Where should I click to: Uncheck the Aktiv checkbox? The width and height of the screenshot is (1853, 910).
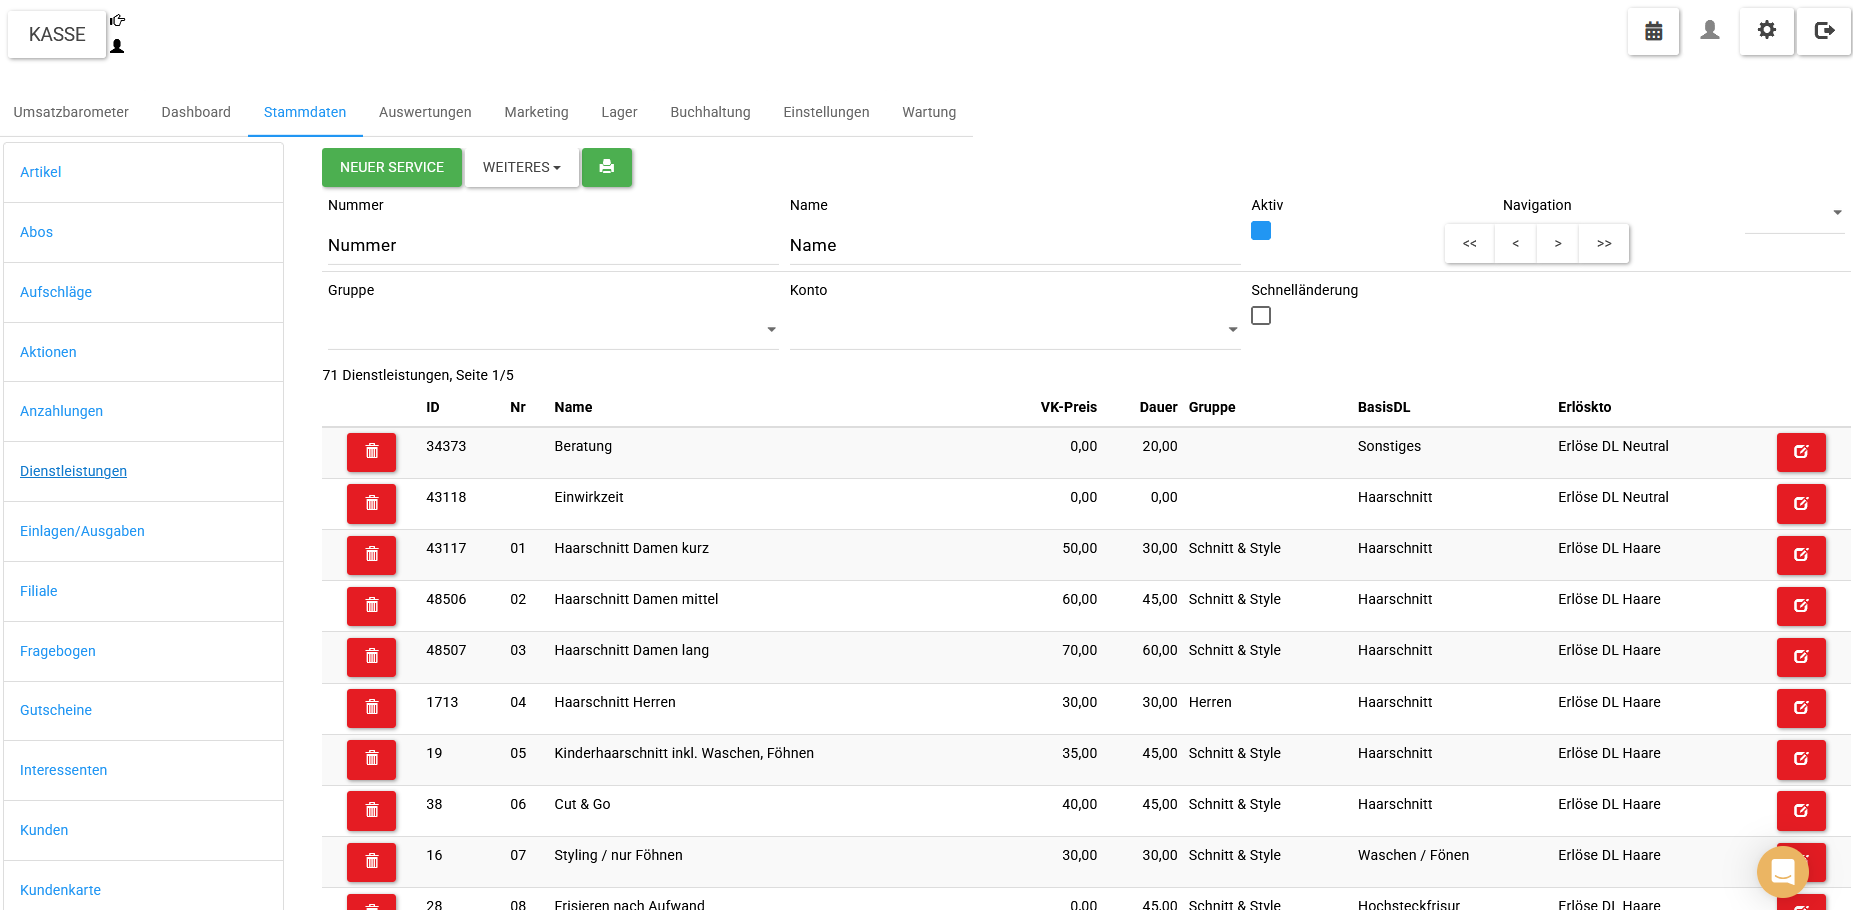pyautogui.click(x=1261, y=231)
